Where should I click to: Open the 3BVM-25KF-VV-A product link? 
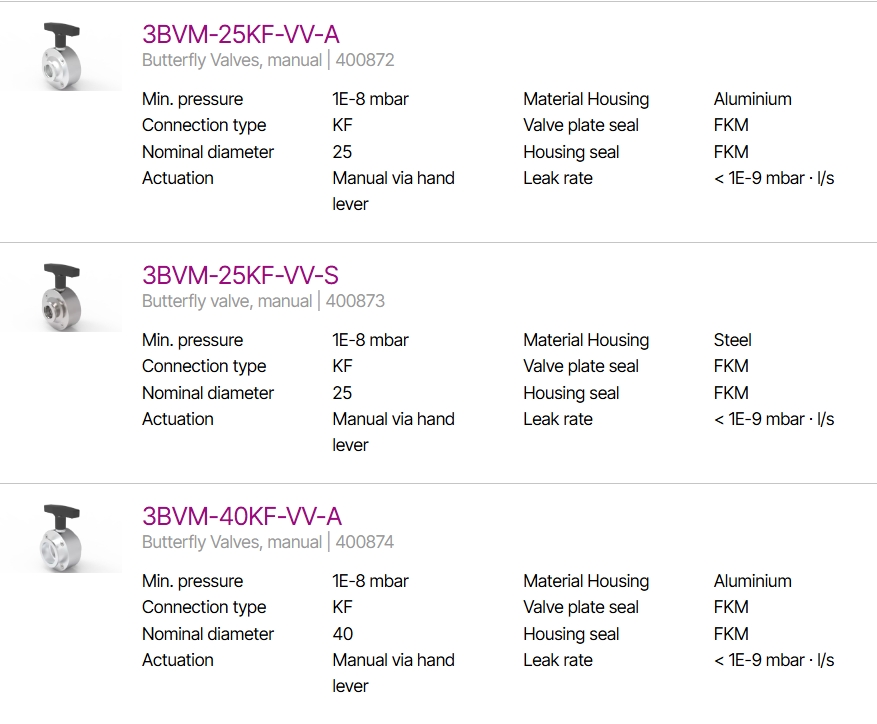point(241,34)
